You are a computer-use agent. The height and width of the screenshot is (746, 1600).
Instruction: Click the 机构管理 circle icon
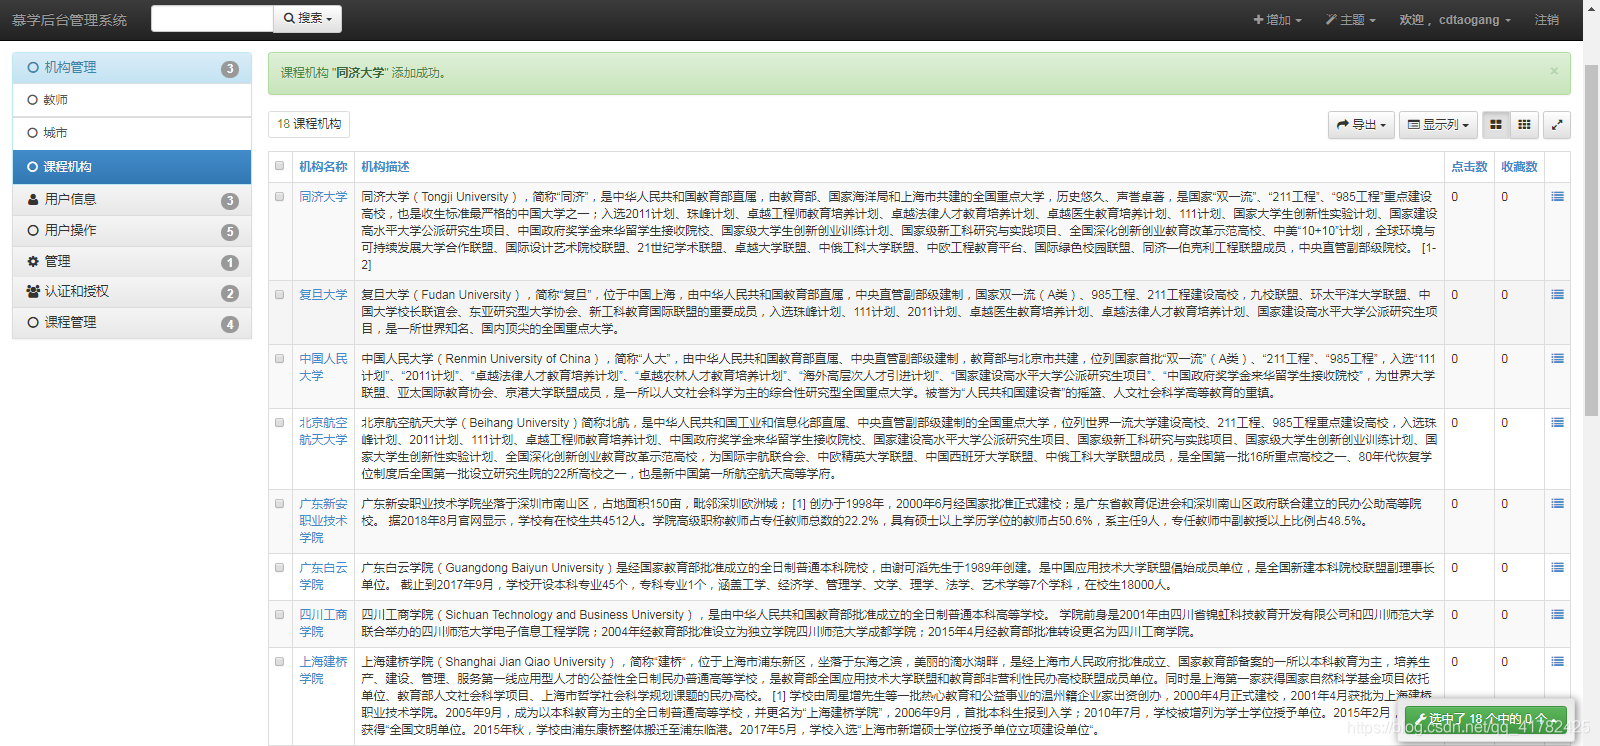pyautogui.click(x=33, y=68)
